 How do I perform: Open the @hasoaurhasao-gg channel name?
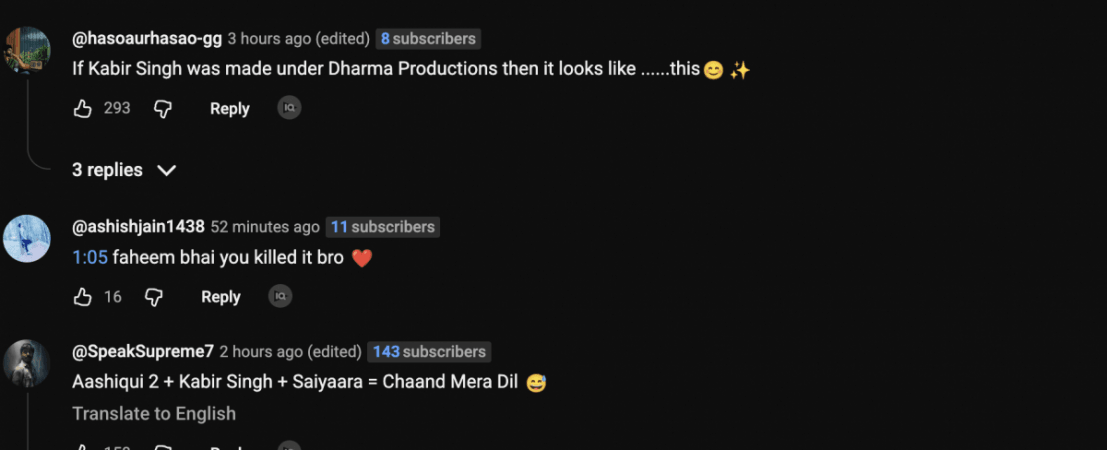pyautogui.click(x=147, y=39)
